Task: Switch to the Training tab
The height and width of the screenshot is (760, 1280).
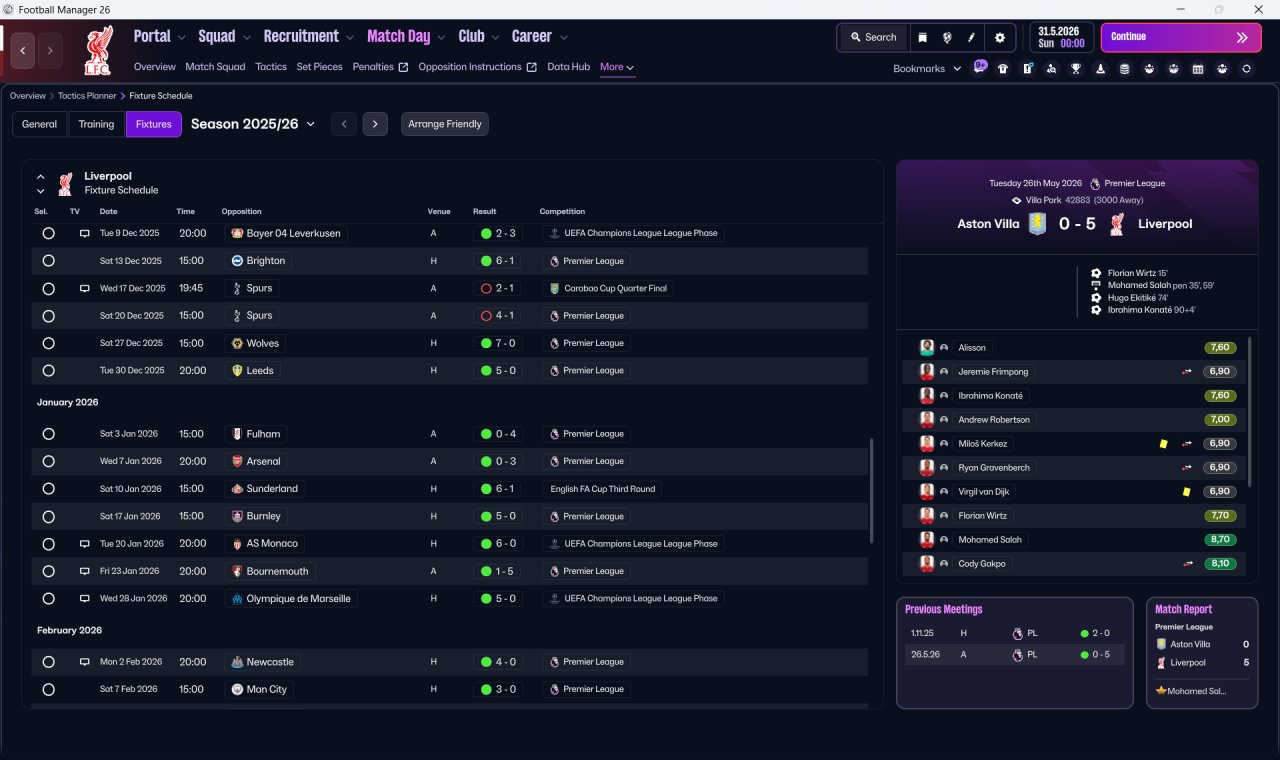Action: (96, 124)
